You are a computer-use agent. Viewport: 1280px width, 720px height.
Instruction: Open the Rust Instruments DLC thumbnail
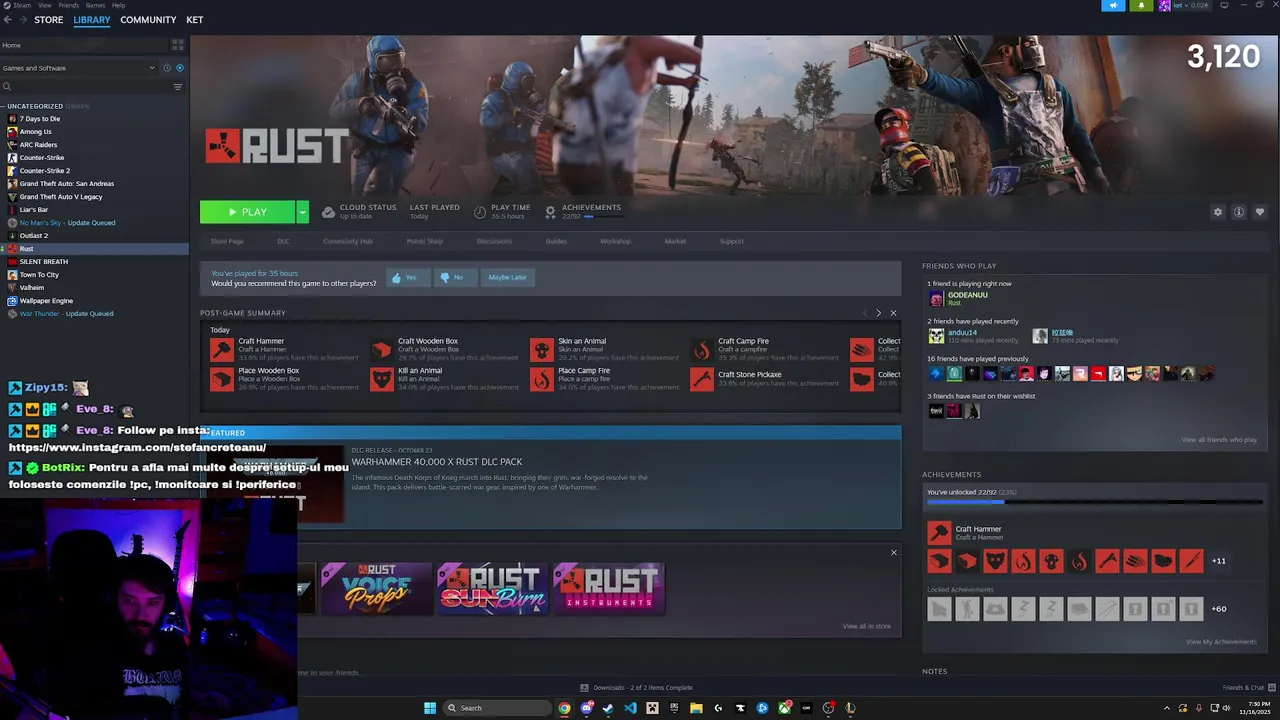point(608,588)
